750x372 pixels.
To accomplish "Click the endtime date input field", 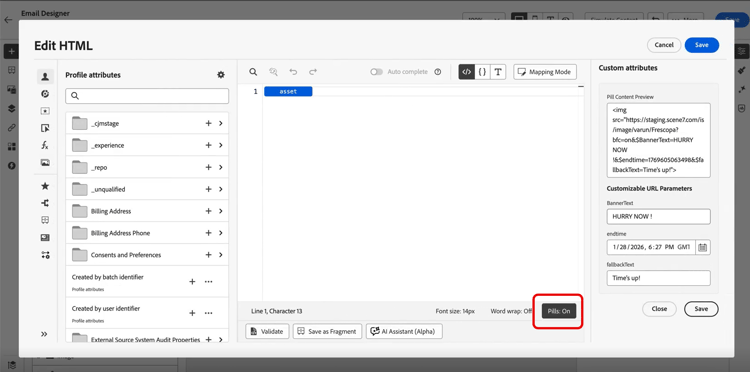I will tap(651, 247).
